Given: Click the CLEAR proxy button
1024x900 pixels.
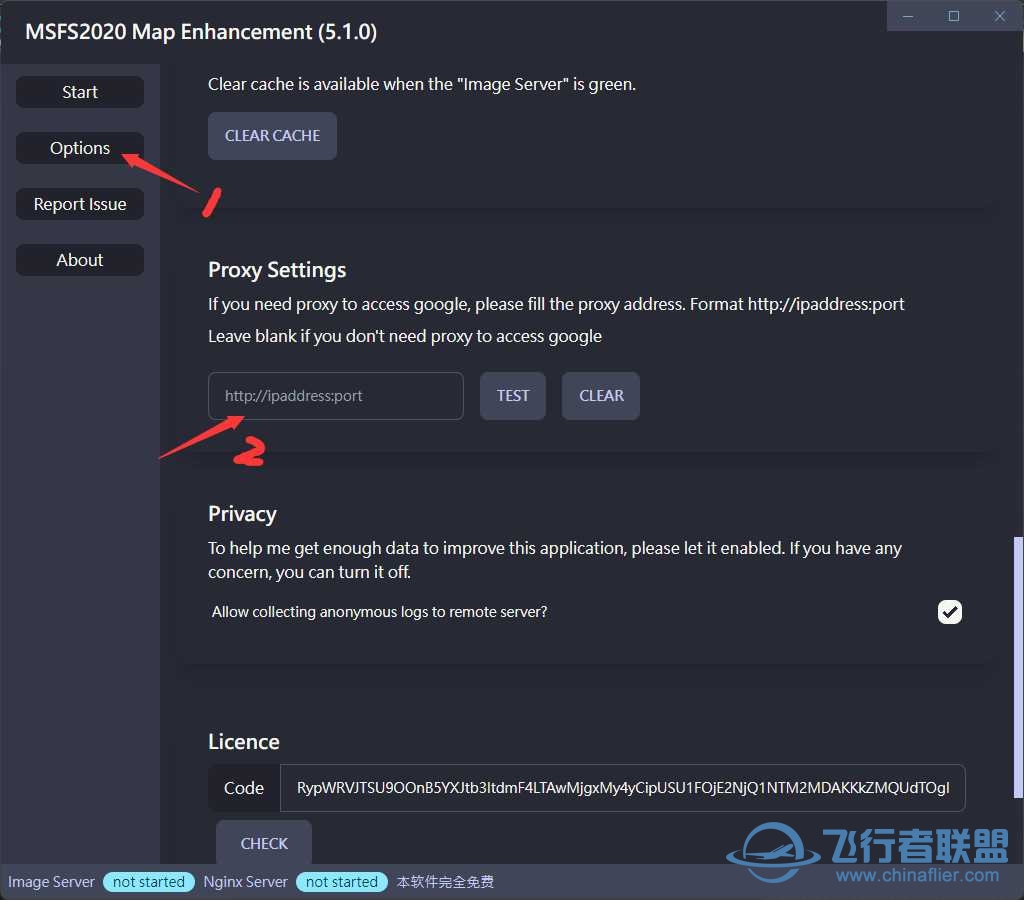Looking at the screenshot, I should coord(601,396).
